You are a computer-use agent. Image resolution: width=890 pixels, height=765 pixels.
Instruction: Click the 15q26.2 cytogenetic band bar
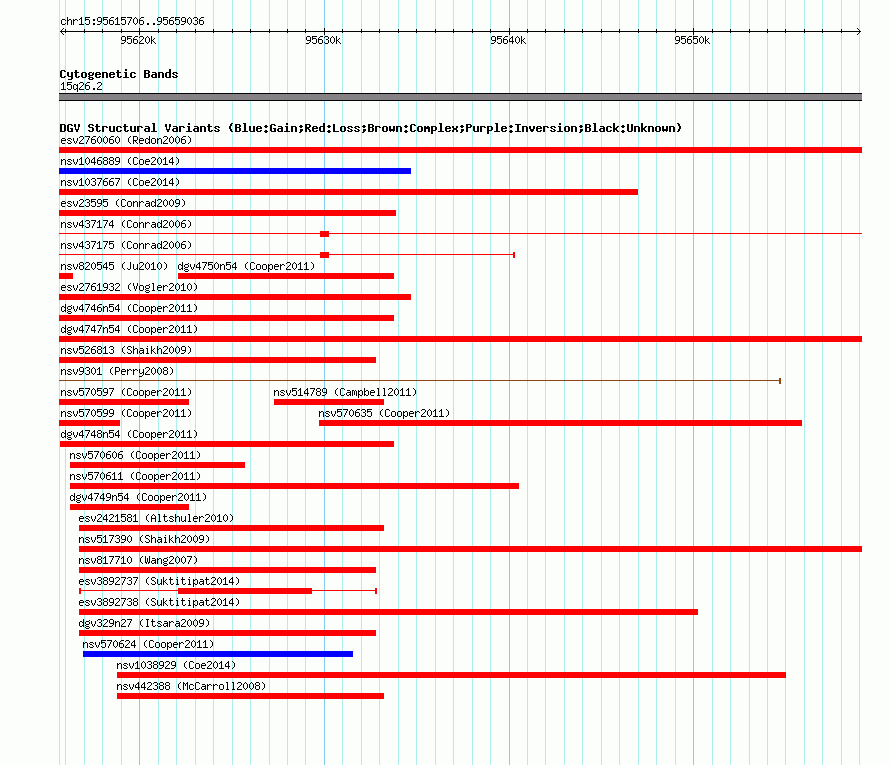(x=460, y=97)
